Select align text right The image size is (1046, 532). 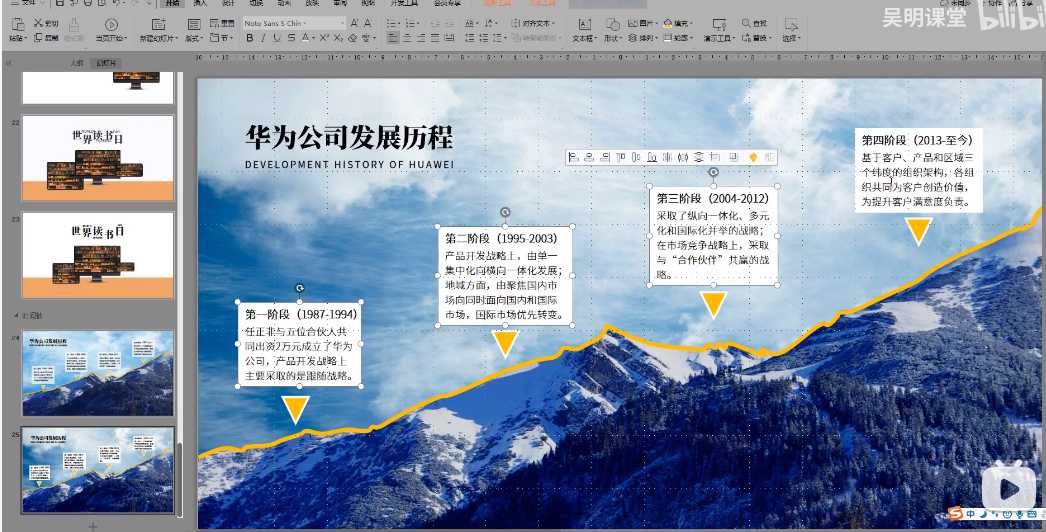pos(421,38)
